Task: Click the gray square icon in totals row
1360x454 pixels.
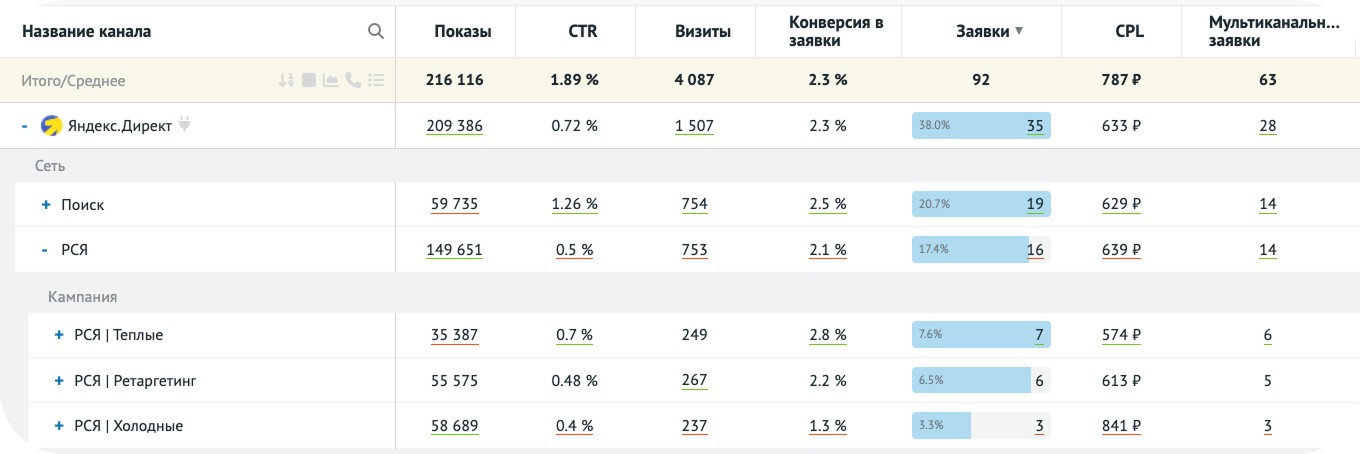Action: (309, 81)
